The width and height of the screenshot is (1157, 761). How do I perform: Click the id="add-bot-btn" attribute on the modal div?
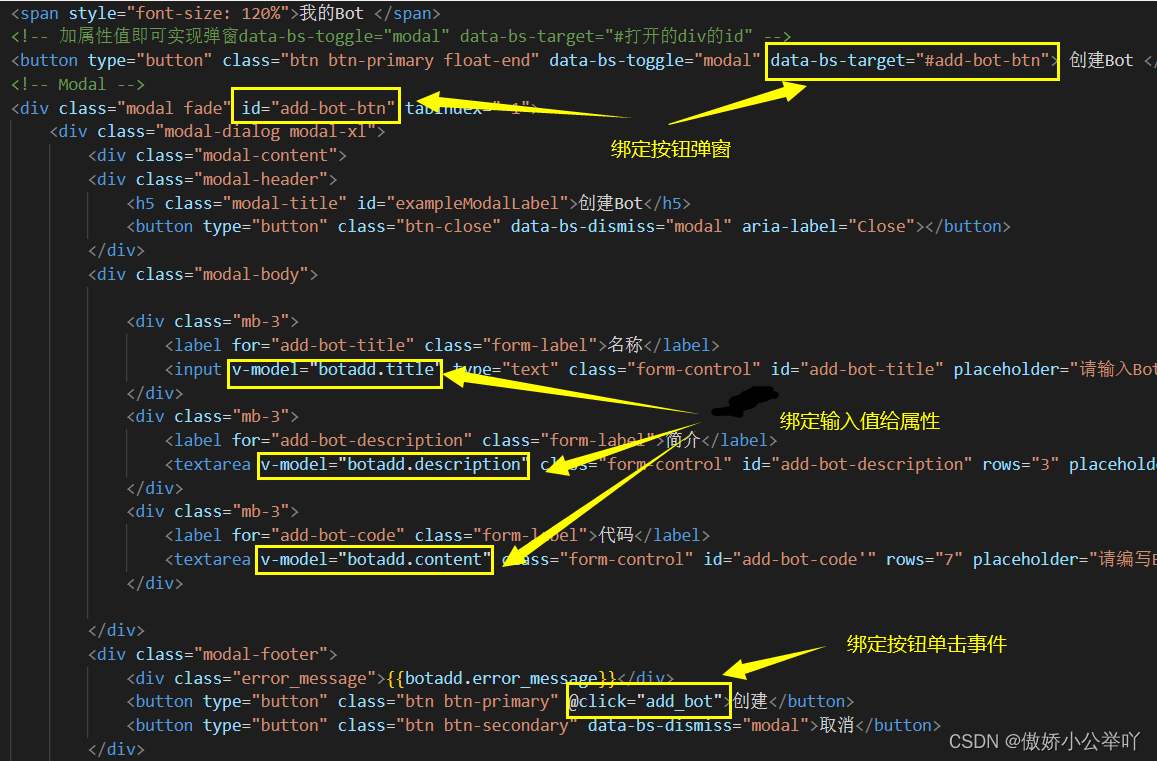click(x=318, y=108)
